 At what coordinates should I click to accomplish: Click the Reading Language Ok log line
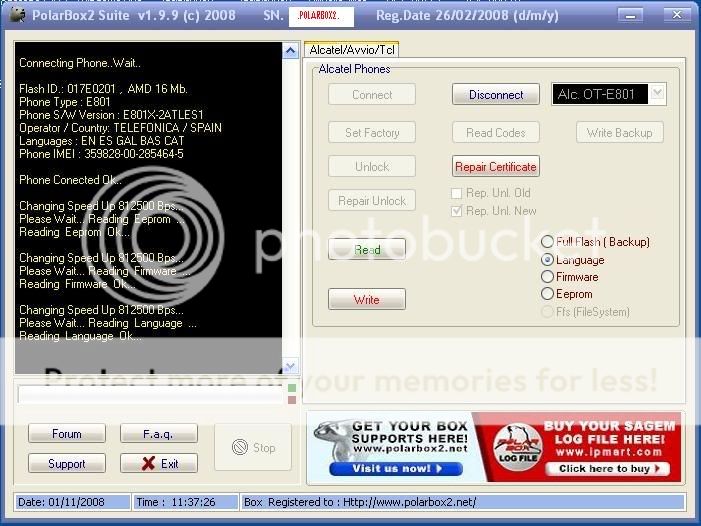point(80,336)
